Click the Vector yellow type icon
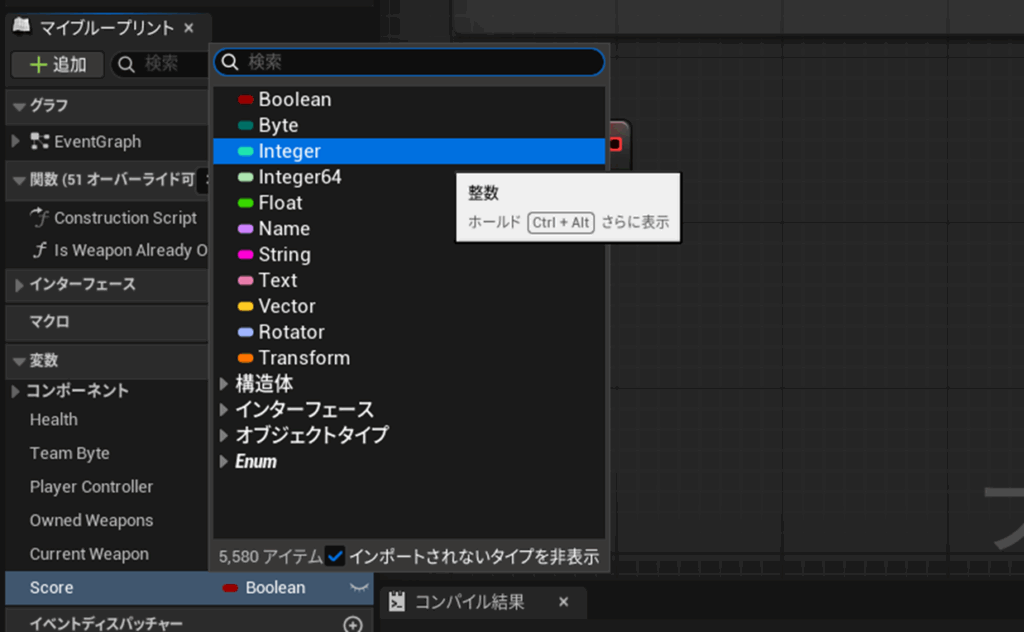This screenshot has width=1024, height=632. click(245, 307)
